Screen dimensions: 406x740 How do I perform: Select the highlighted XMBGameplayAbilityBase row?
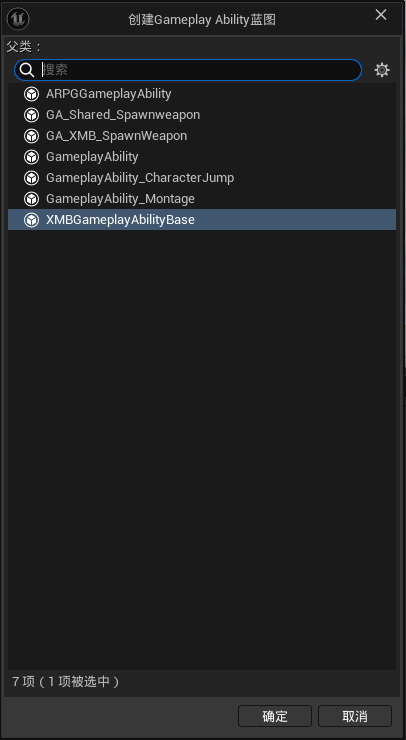click(x=202, y=220)
